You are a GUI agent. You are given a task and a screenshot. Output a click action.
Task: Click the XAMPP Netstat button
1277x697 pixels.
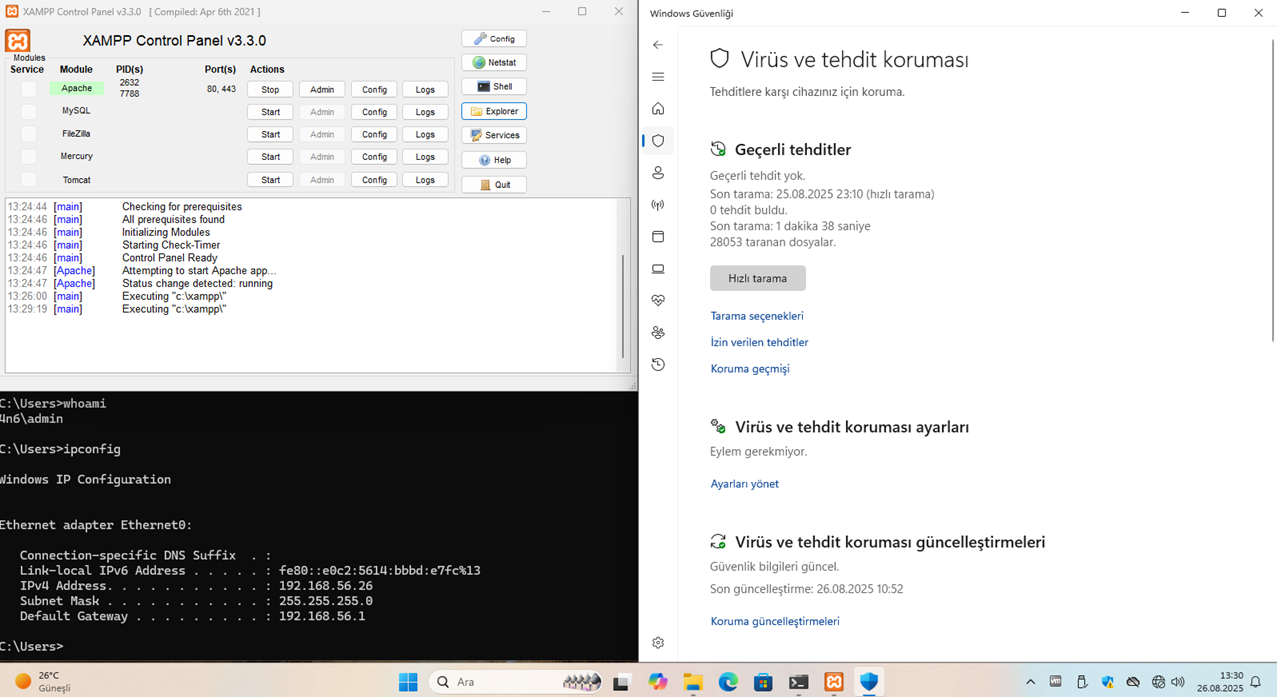coord(494,62)
